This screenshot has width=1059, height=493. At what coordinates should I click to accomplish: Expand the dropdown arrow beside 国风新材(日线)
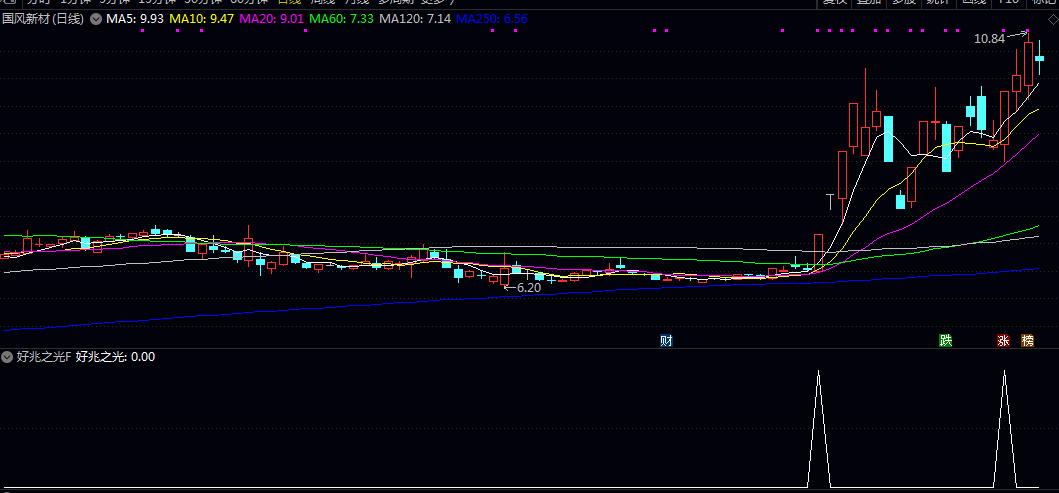tap(95, 19)
